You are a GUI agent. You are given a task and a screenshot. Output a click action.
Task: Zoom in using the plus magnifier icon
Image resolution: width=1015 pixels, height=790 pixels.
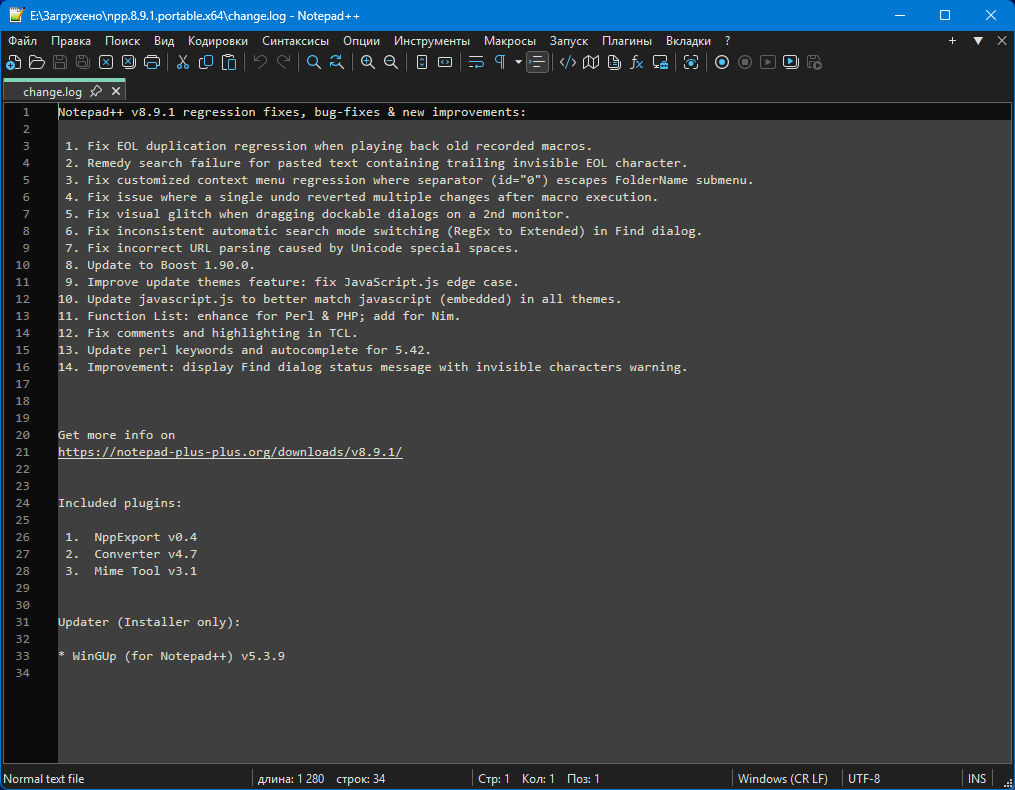pyautogui.click(x=367, y=62)
